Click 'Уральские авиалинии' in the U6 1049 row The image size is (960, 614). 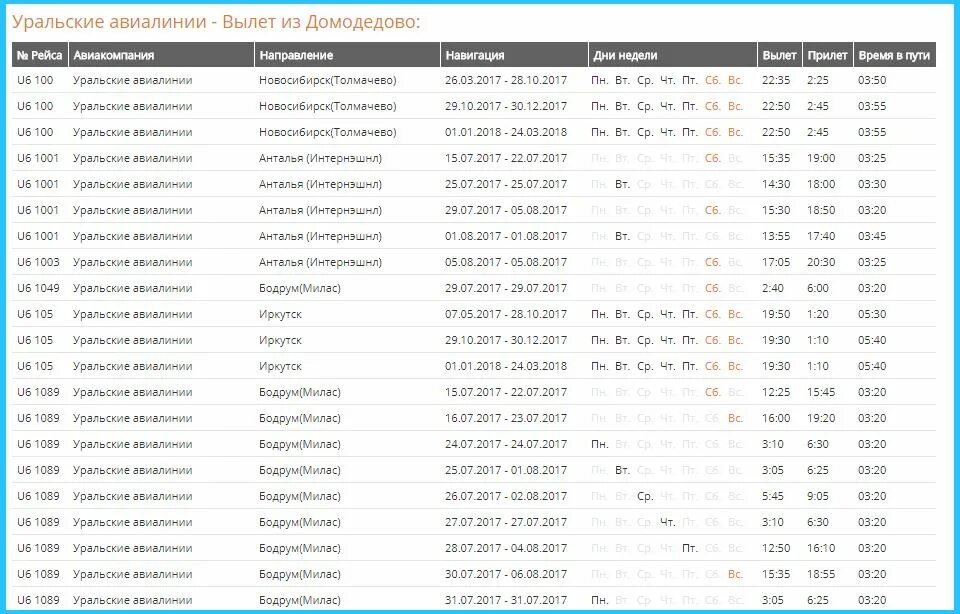(x=132, y=288)
